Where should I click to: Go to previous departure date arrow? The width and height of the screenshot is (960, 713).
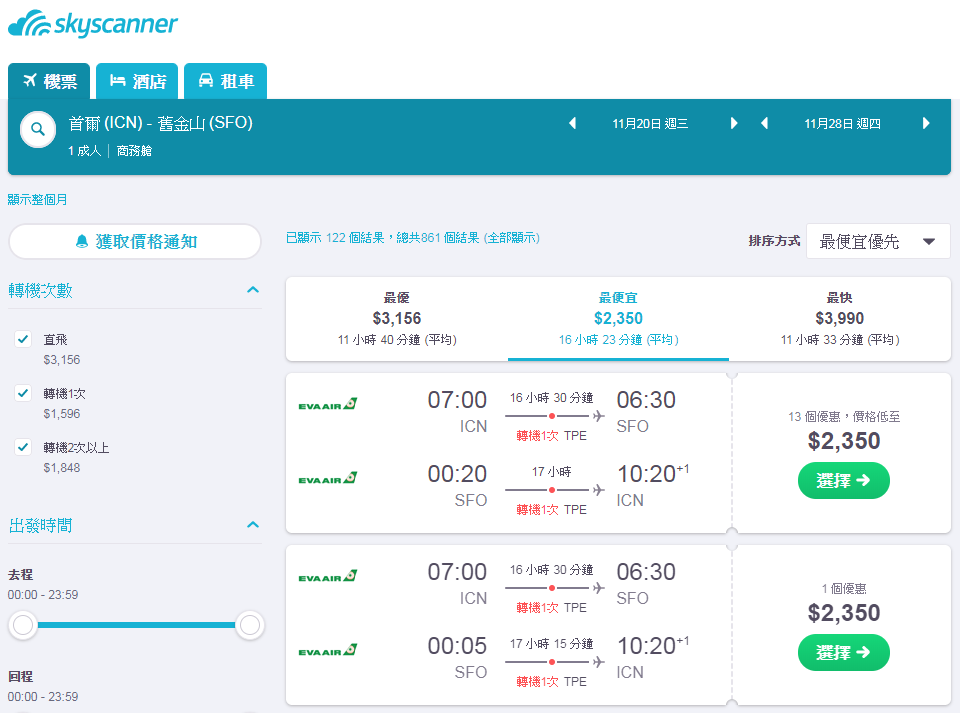(572, 124)
